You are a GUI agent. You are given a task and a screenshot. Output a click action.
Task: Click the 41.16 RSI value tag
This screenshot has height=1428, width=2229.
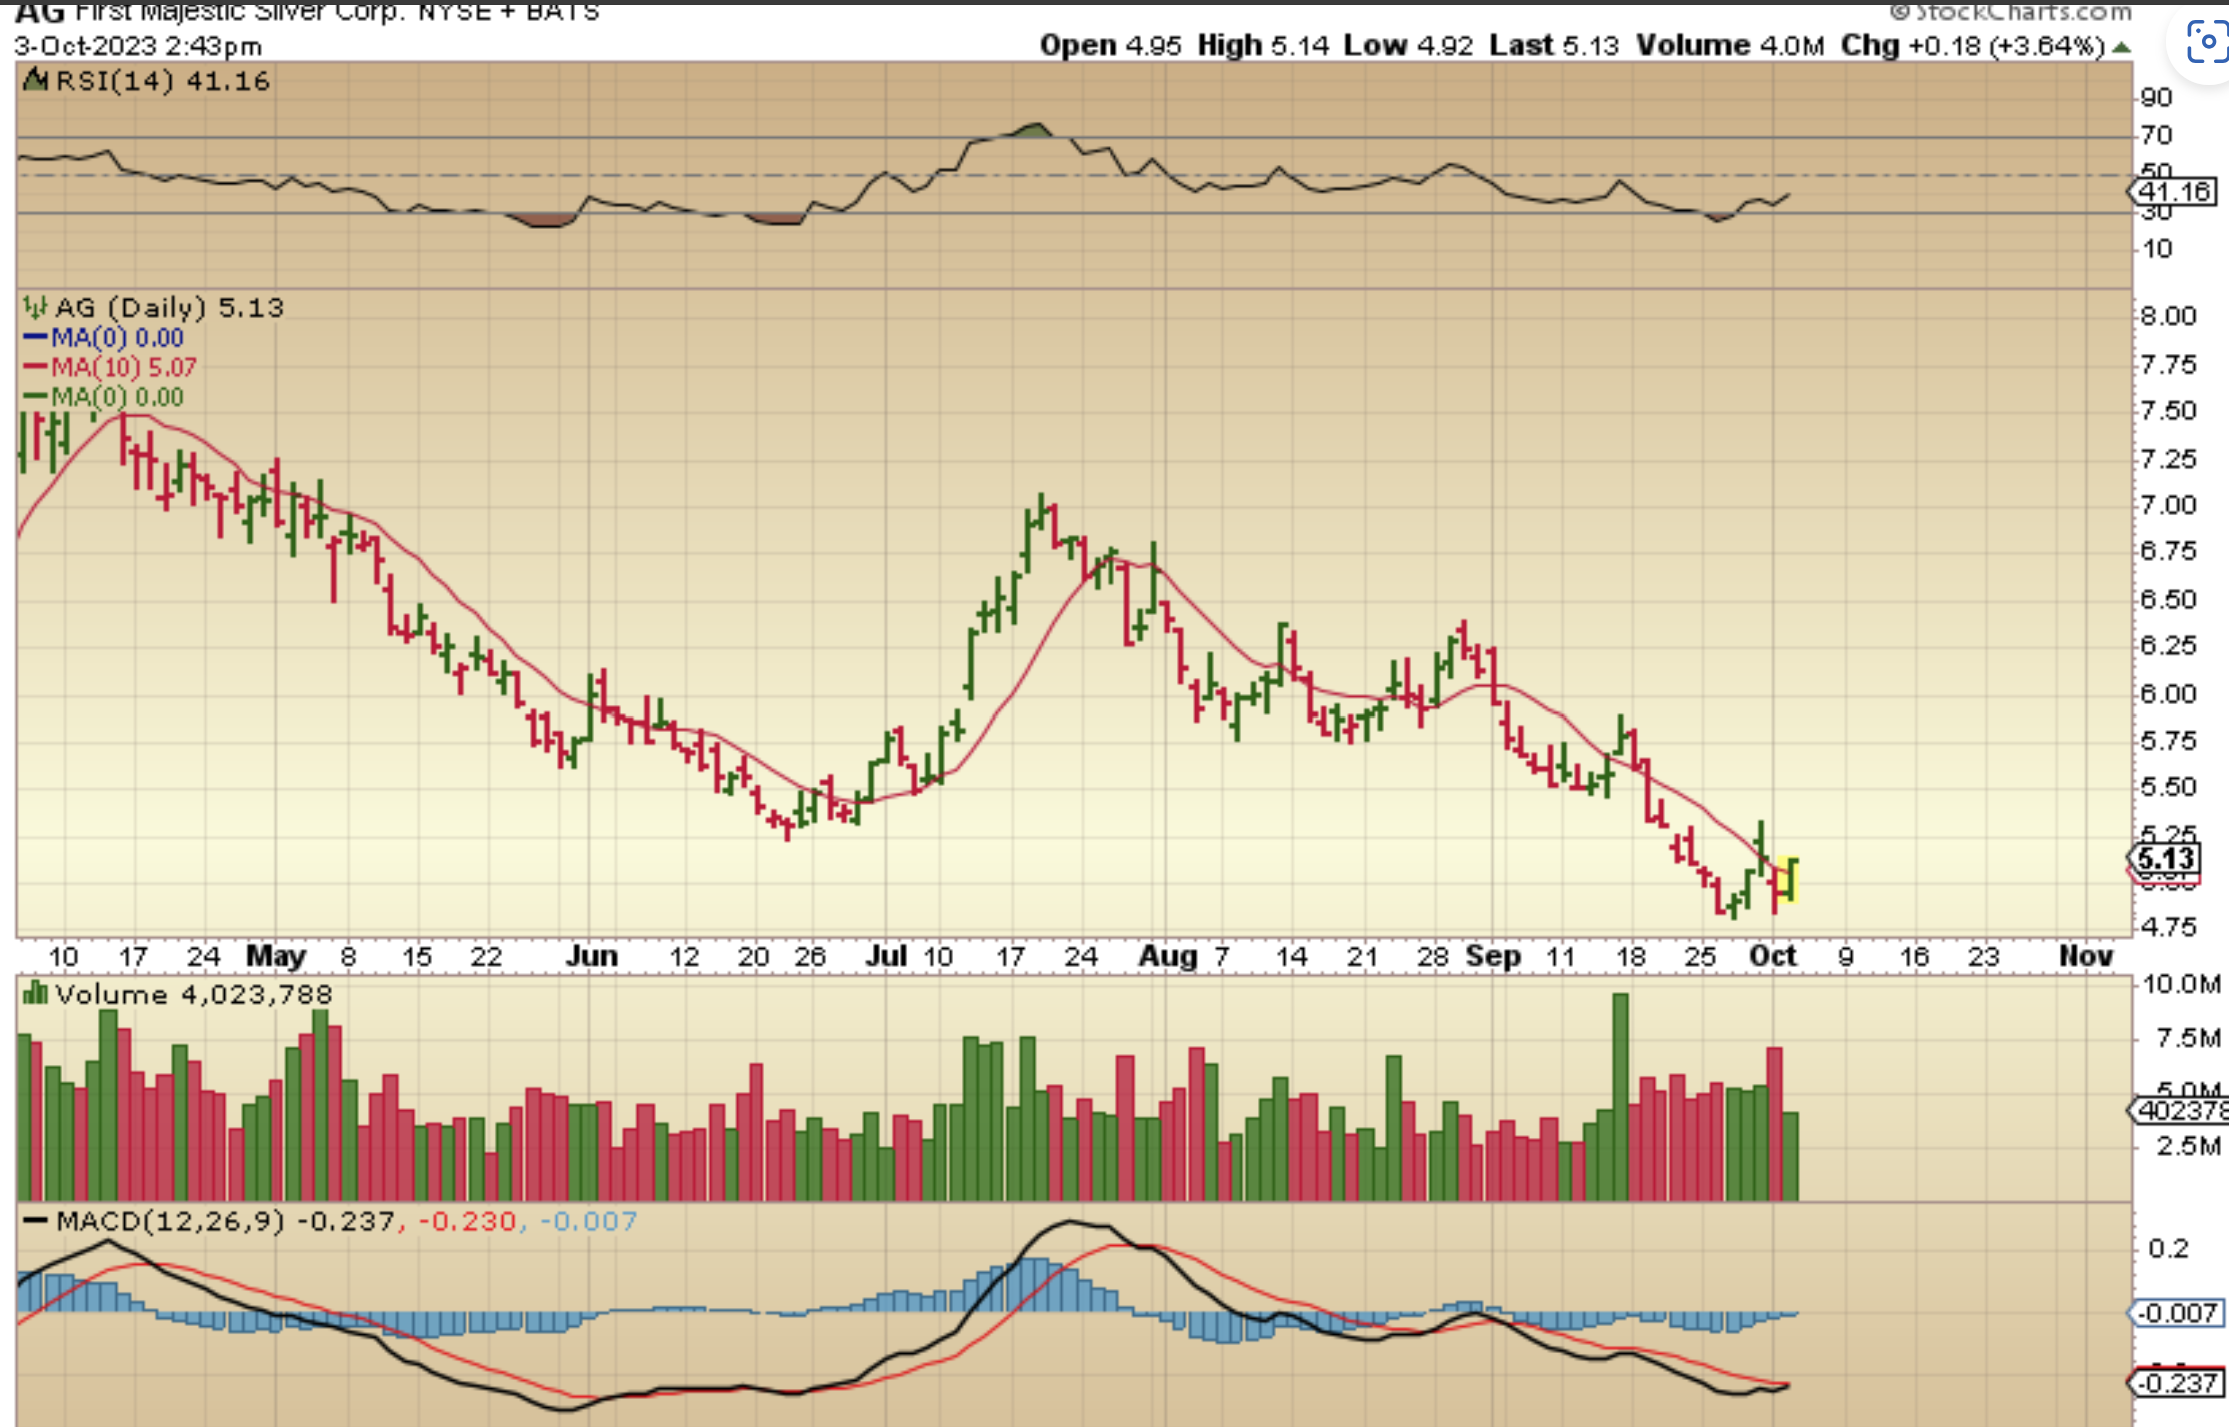pyautogui.click(x=2175, y=192)
